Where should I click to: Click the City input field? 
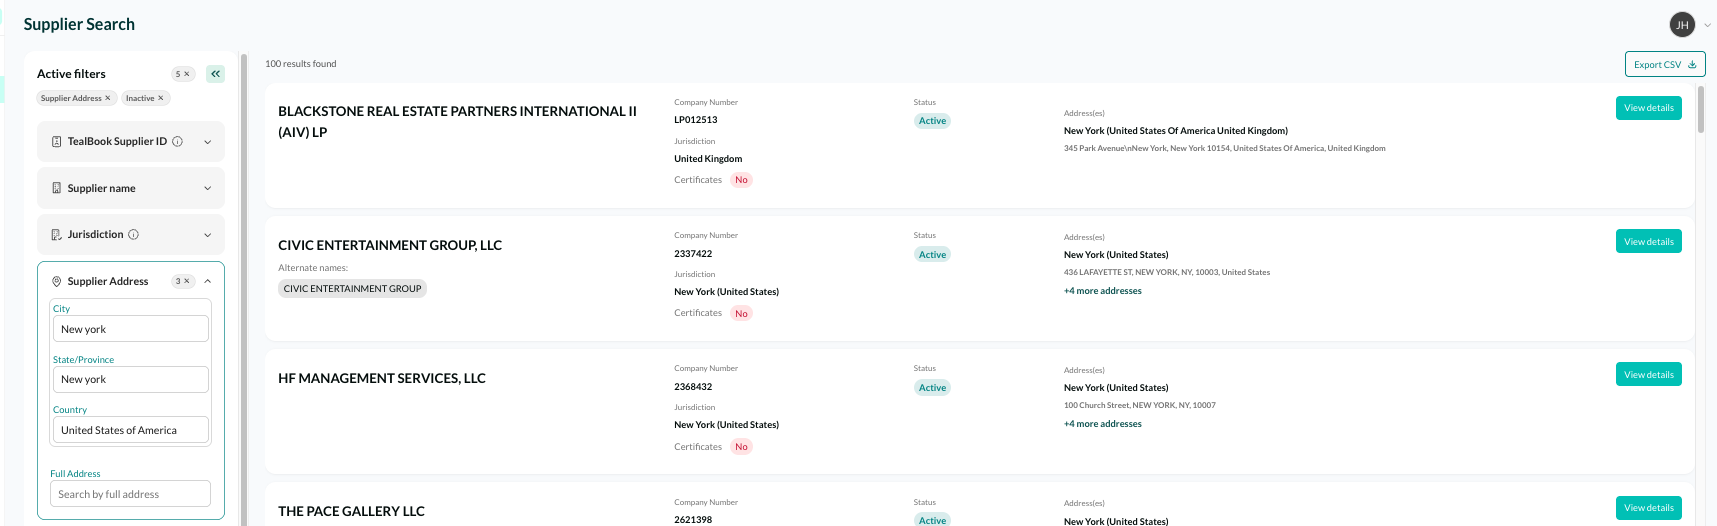coord(130,329)
